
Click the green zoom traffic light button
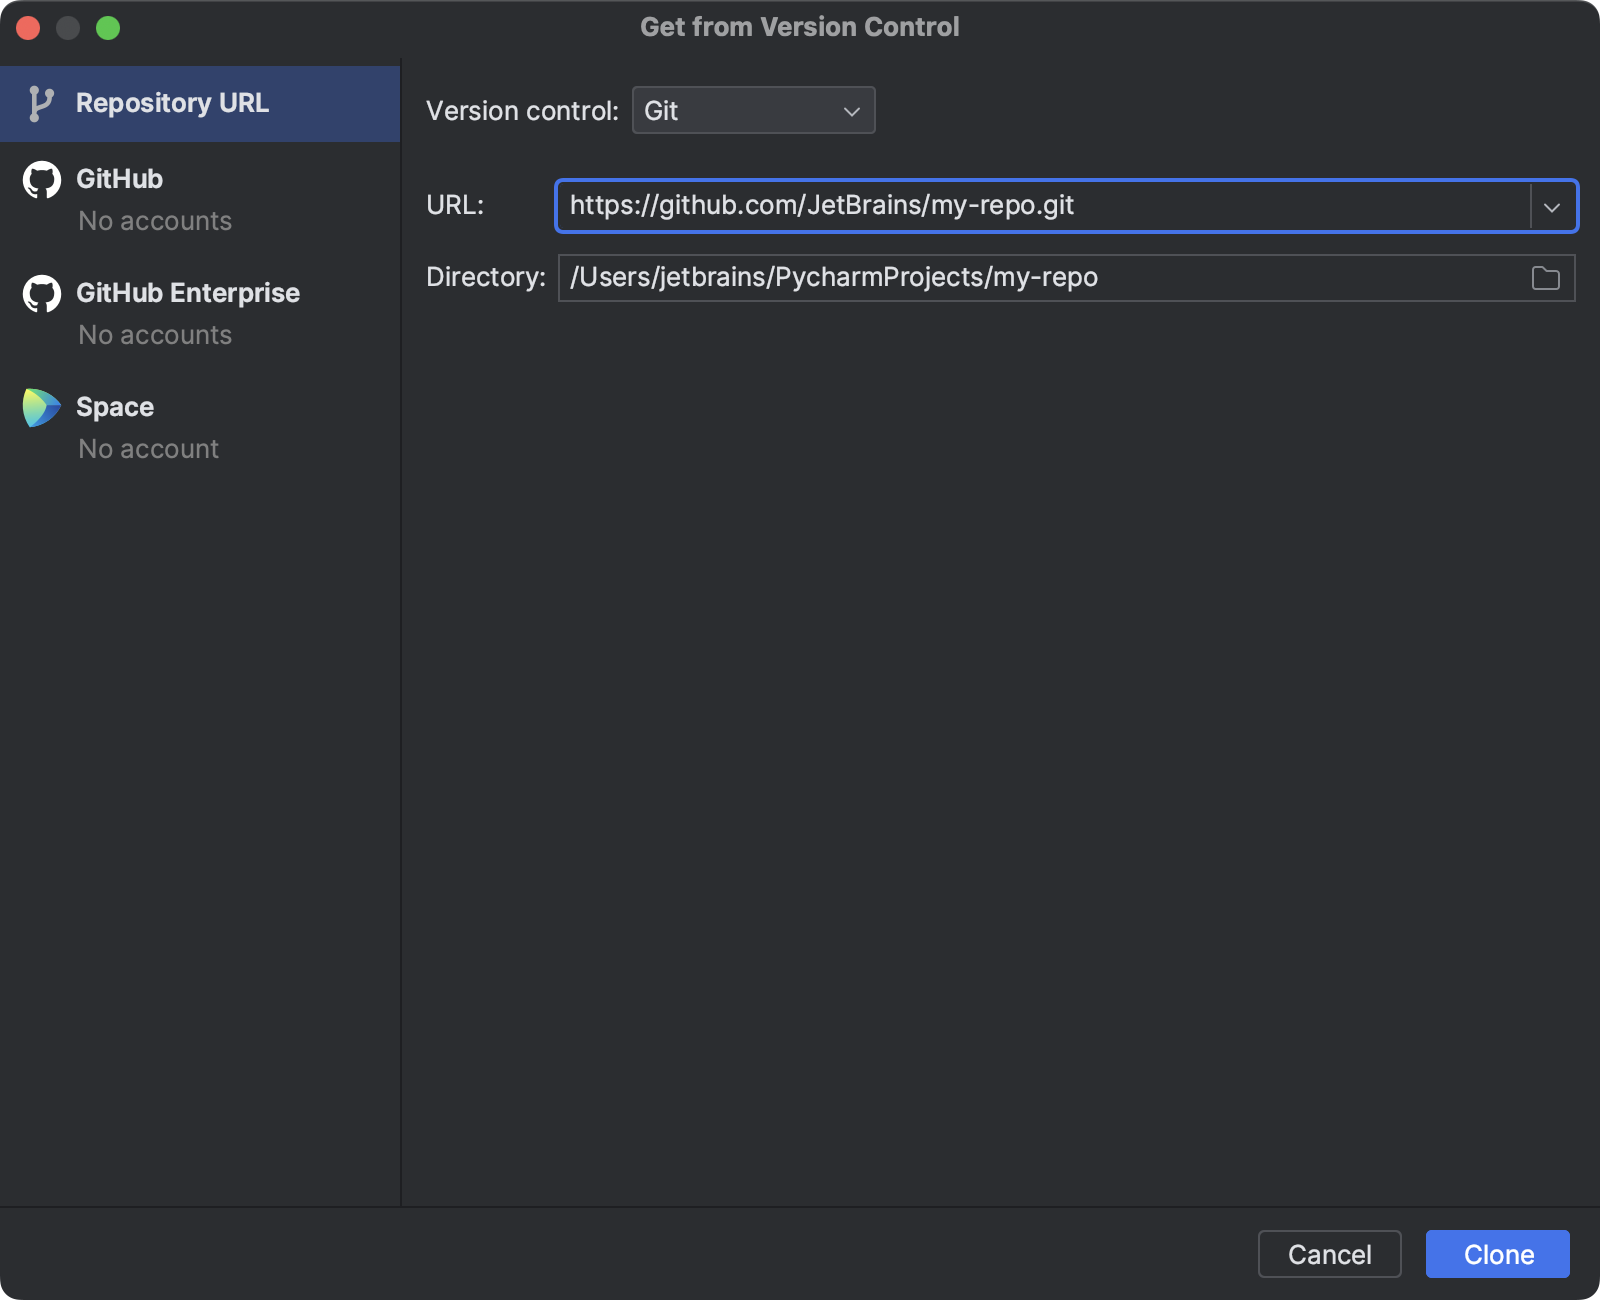click(x=107, y=29)
